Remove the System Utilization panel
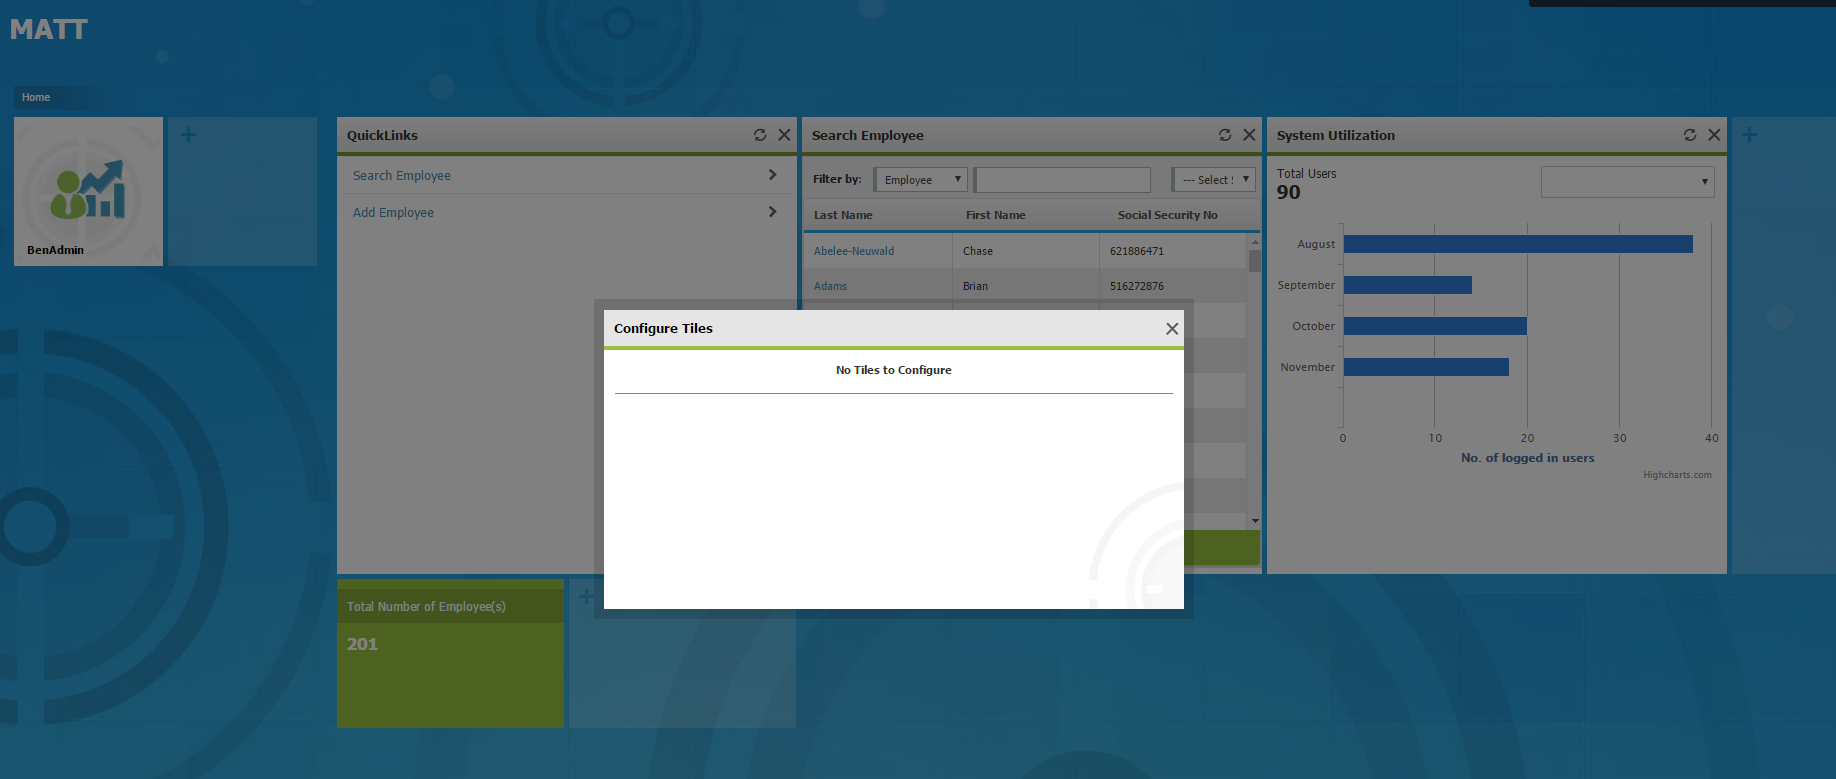The image size is (1836, 779). coord(1714,135)
